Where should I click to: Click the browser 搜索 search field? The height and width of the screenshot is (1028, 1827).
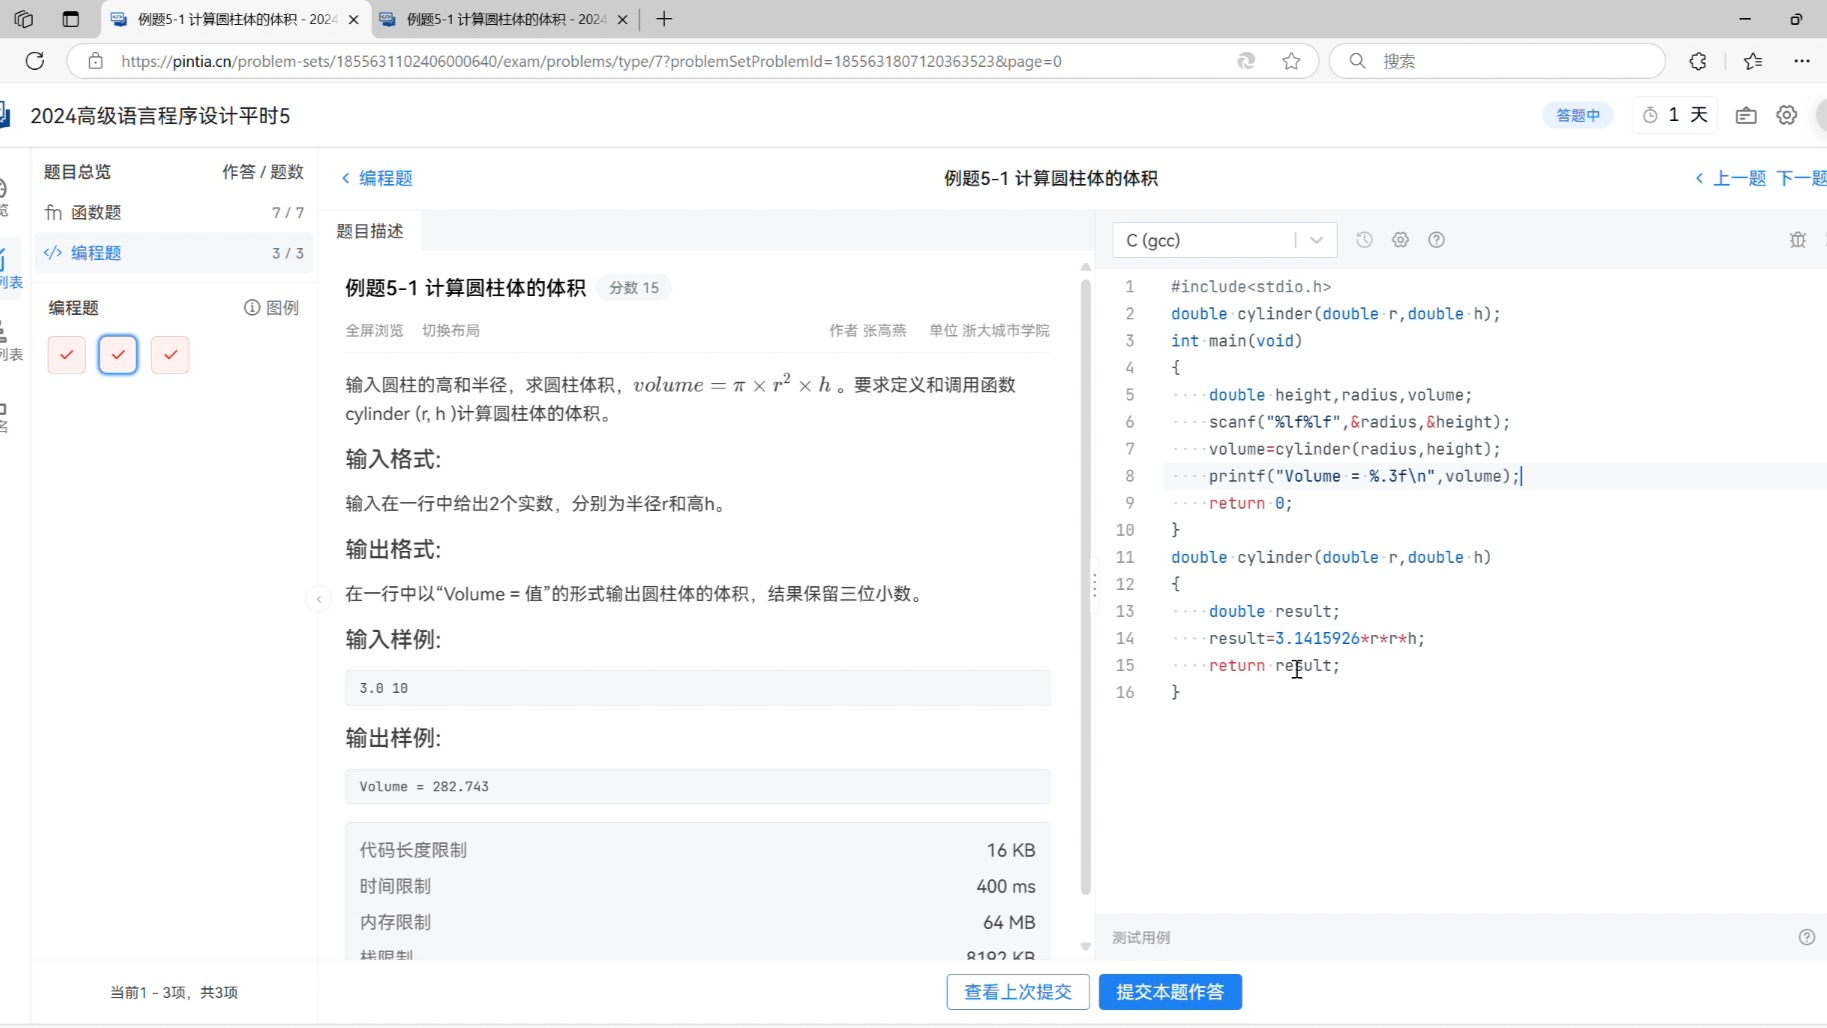1497,61
